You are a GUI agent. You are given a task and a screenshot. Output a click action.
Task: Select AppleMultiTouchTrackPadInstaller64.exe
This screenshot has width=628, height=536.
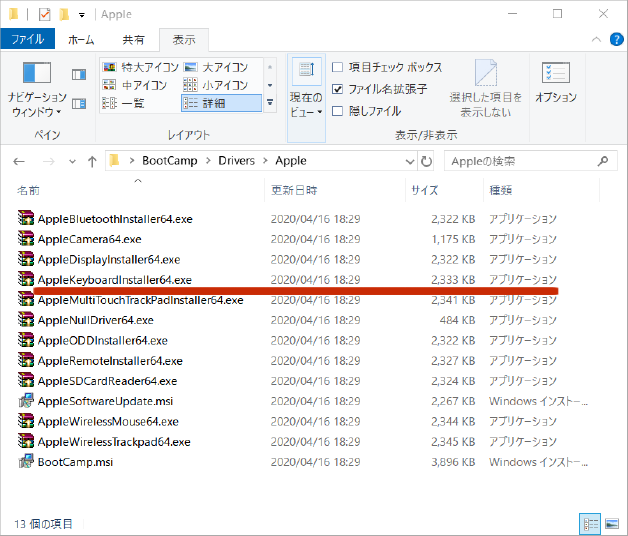pos(141,300)
